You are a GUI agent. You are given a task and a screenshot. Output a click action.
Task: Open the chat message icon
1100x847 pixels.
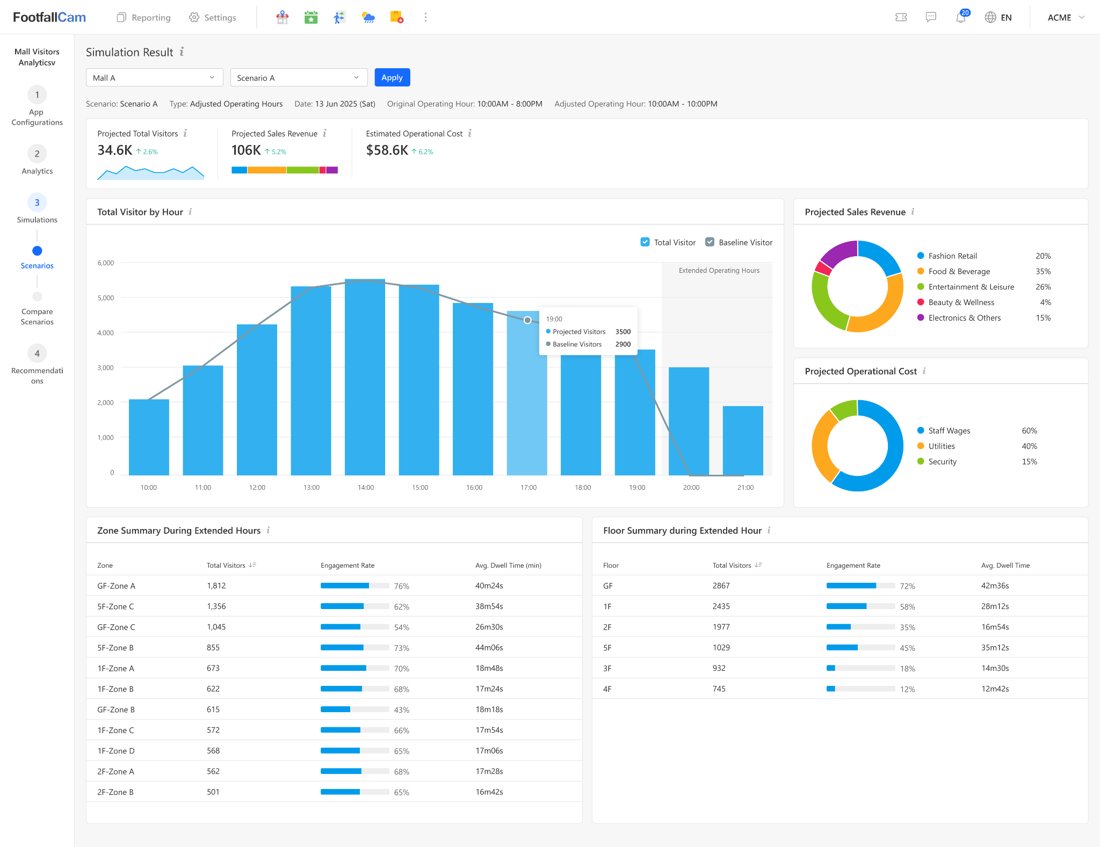[x=931, y=18]
